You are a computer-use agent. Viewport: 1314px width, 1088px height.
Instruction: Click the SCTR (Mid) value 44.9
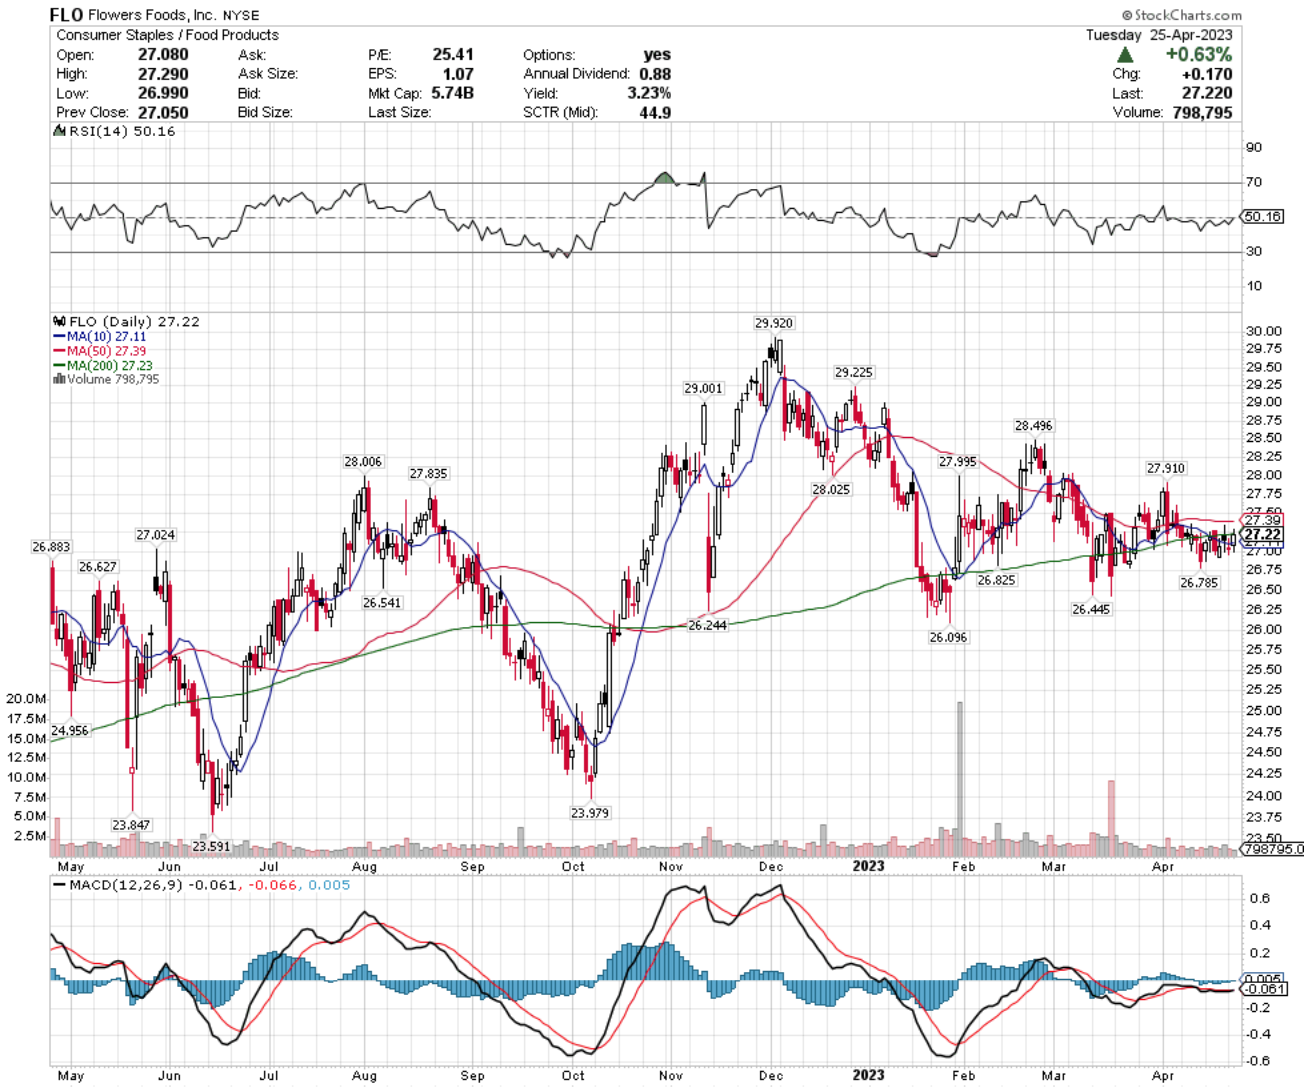point(655,112)
